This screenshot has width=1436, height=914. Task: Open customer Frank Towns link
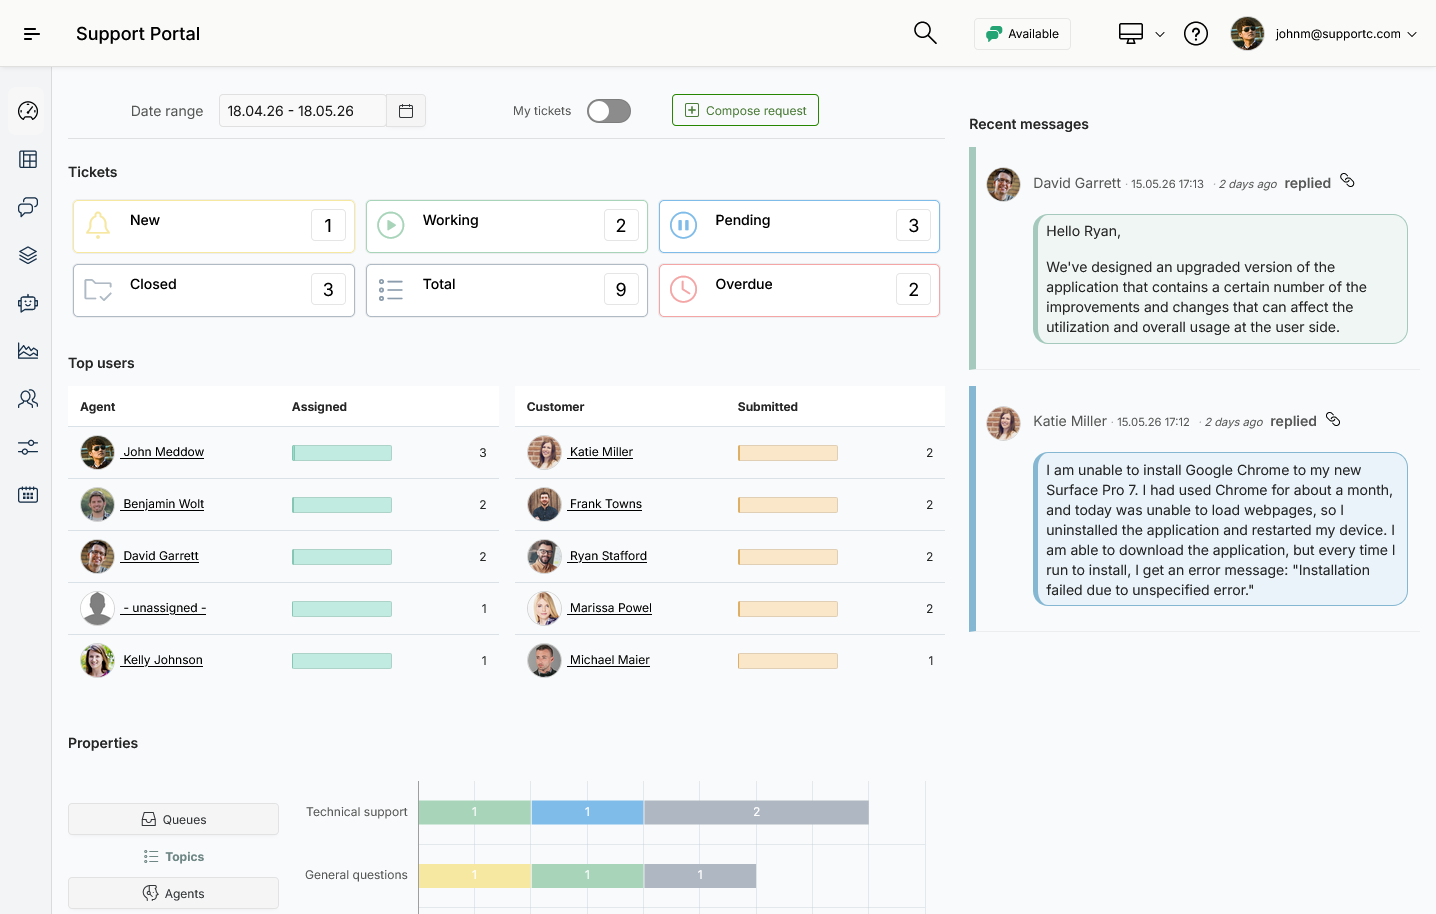click(x=605, y=504)
